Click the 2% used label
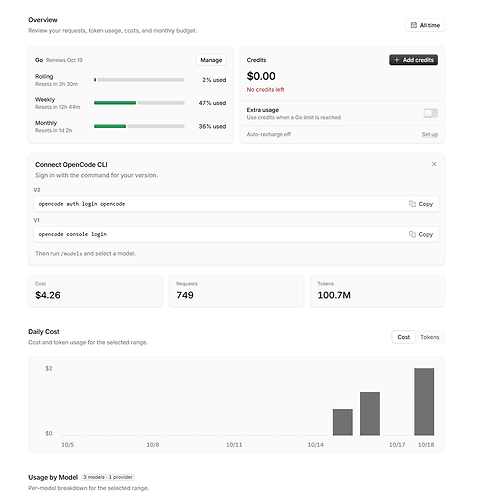The height and width of the screenshot is (500, 504). tap(214, 80)
